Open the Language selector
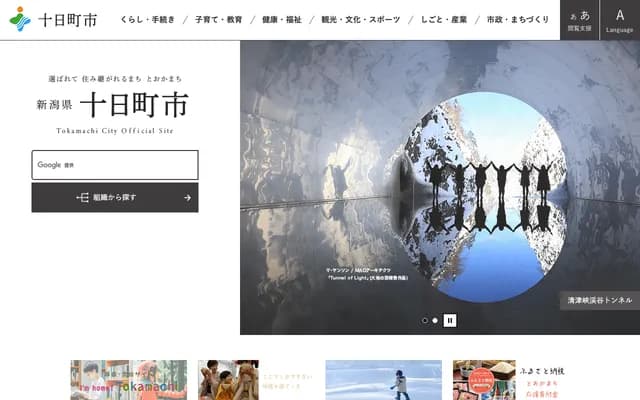This screenshot has height=400, width=640. pyautogui.click(x=620, y=20)
